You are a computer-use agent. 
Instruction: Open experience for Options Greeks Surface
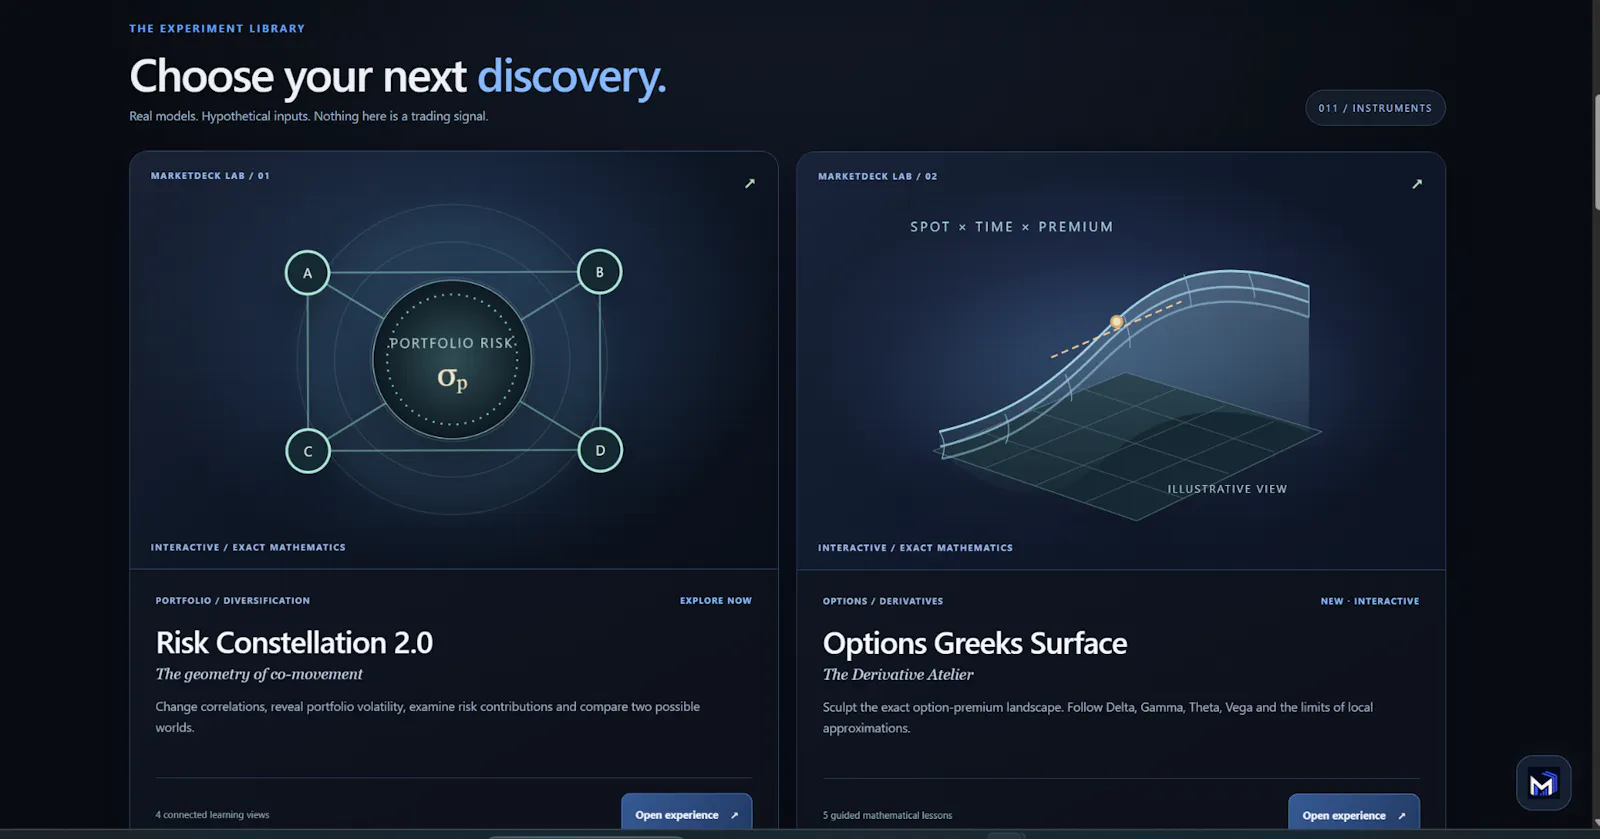pyautogui.click(x=1353, y=815)
